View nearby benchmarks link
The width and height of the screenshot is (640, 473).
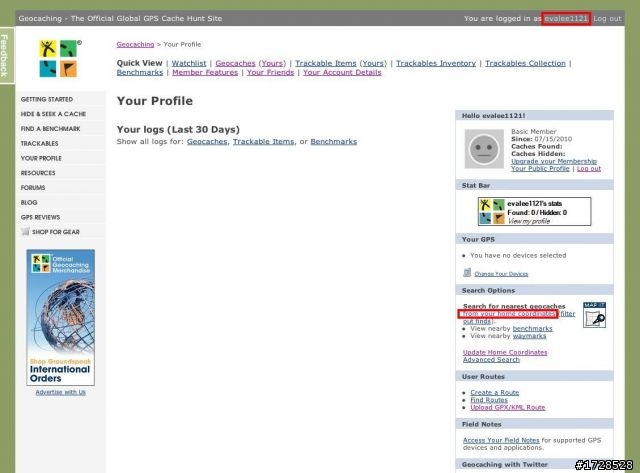tap(532, 329)
